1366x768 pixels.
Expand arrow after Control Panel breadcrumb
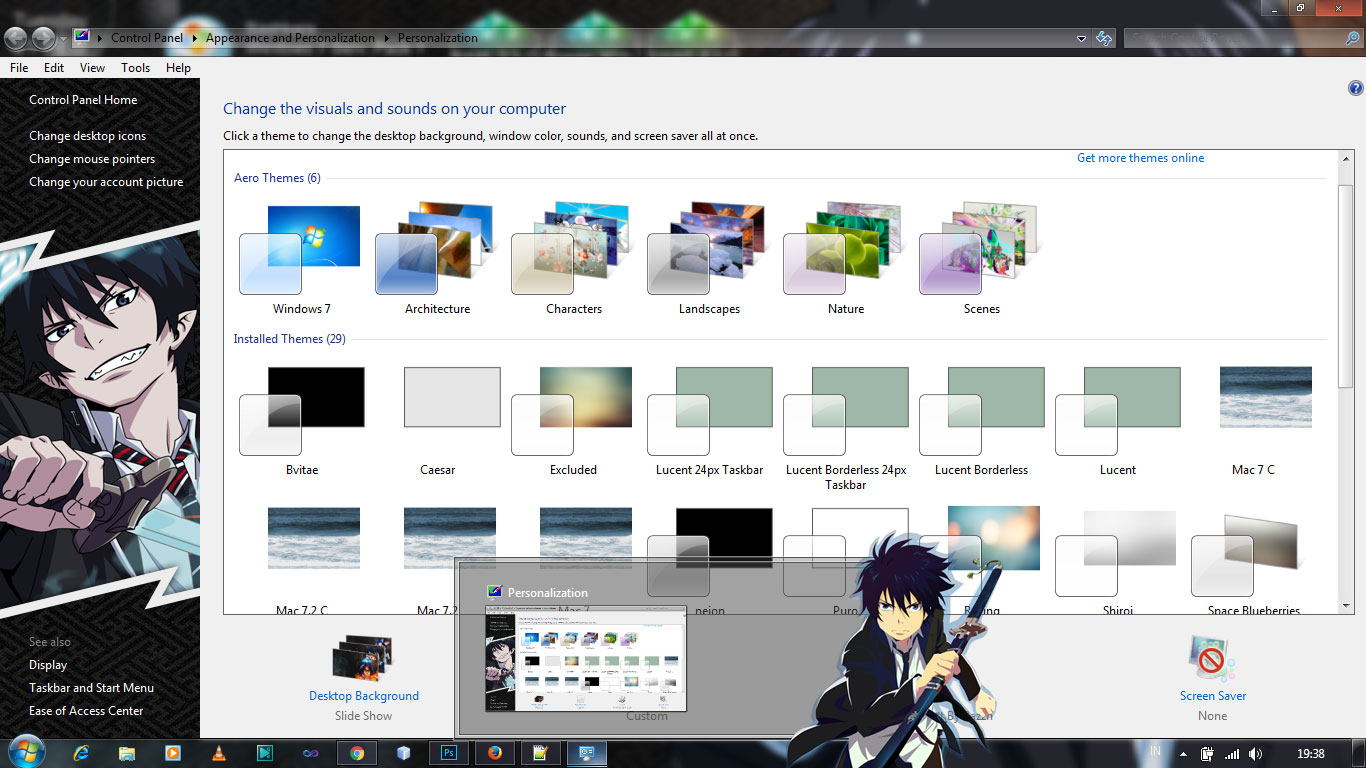[195, 38]
